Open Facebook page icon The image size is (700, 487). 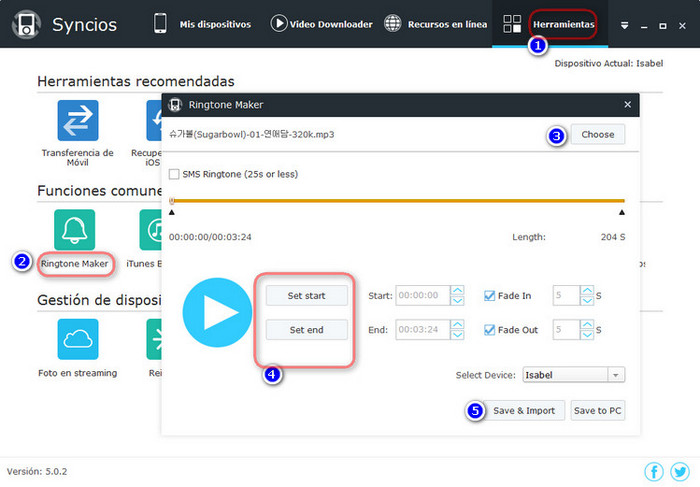tap(654, 471)
